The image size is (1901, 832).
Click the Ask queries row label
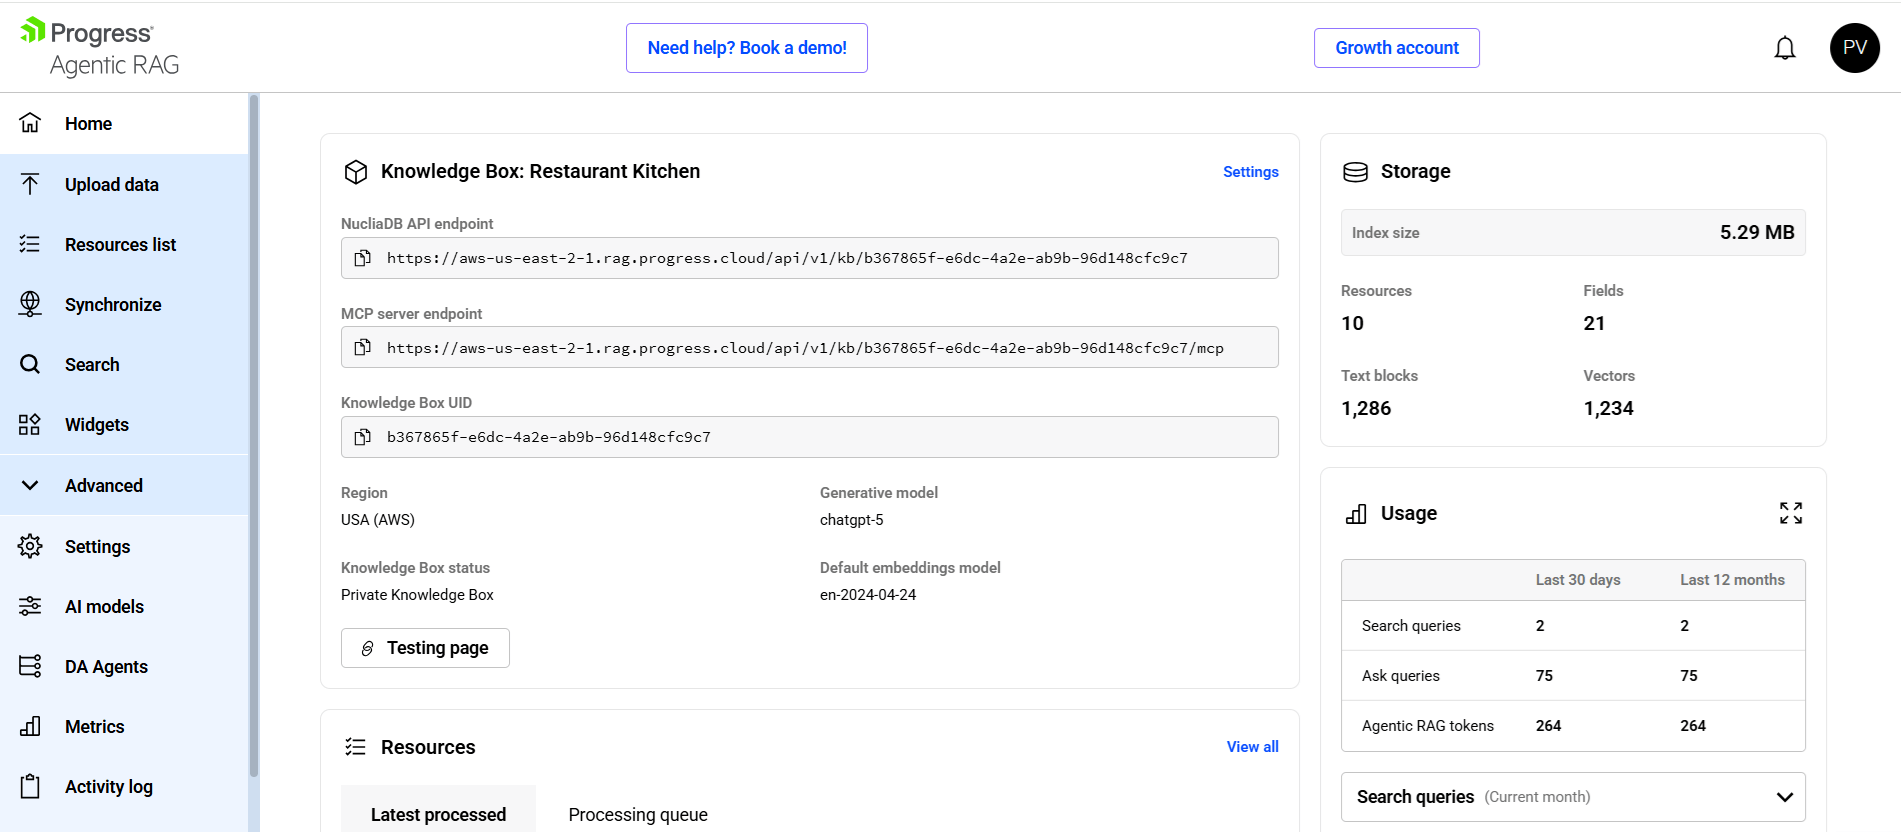click(1401, 676)
